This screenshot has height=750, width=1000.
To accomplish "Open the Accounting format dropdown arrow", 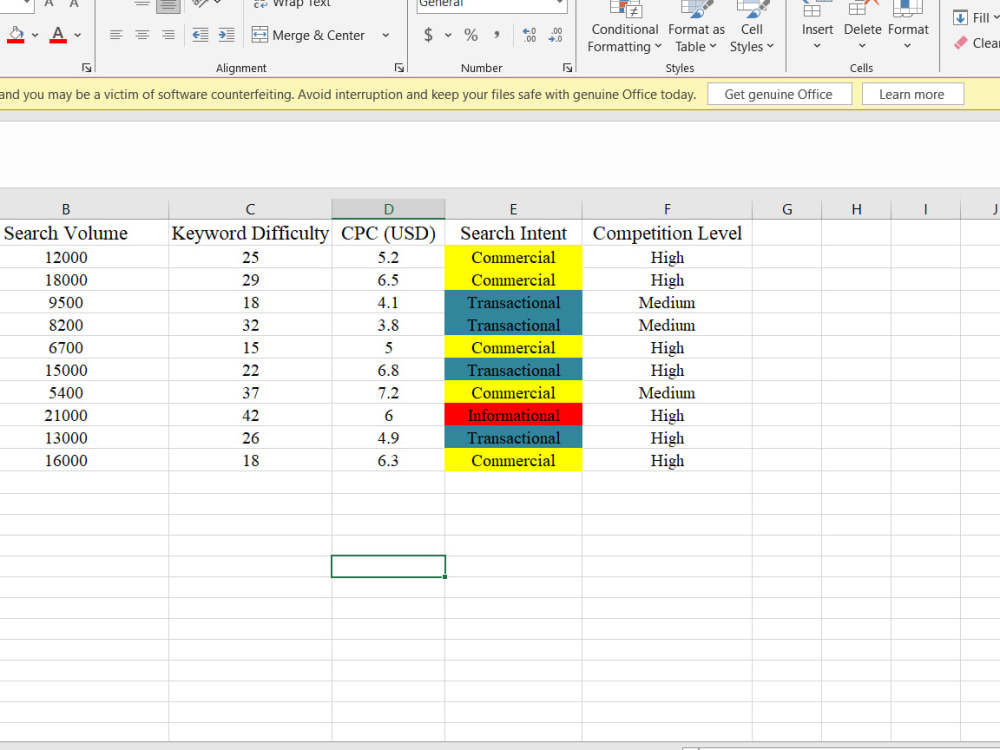I will tap(448, 35).
